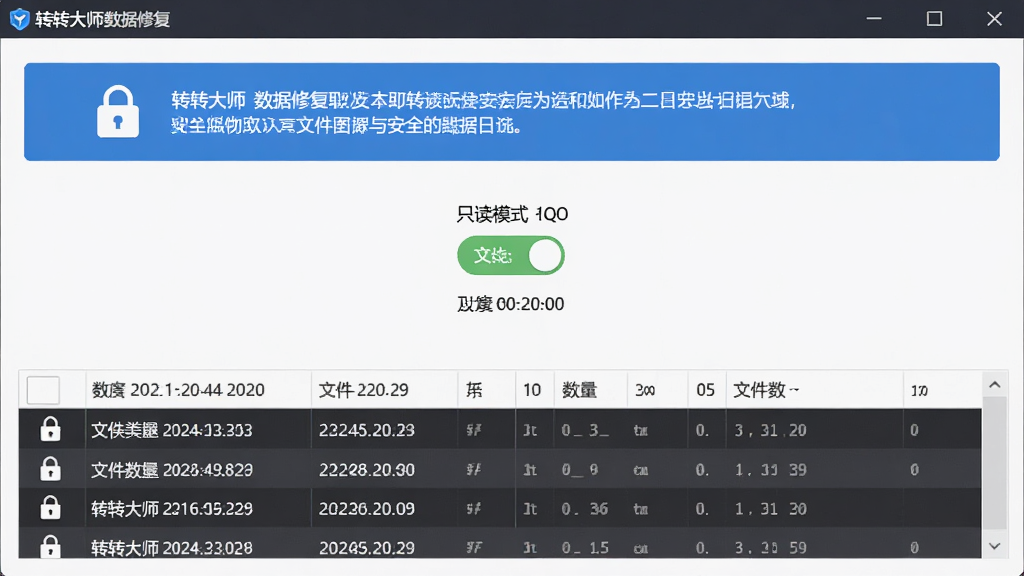
Task: Click the column header labeled 10
Action: pos(535,390)
